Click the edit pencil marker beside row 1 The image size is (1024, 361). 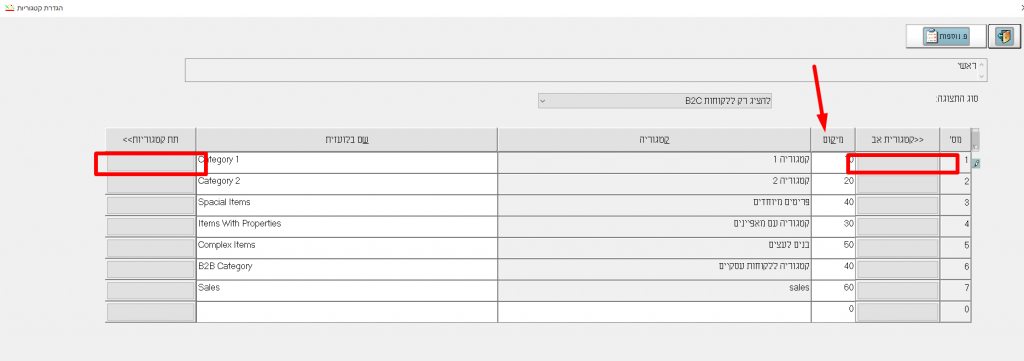coord(976,164)
